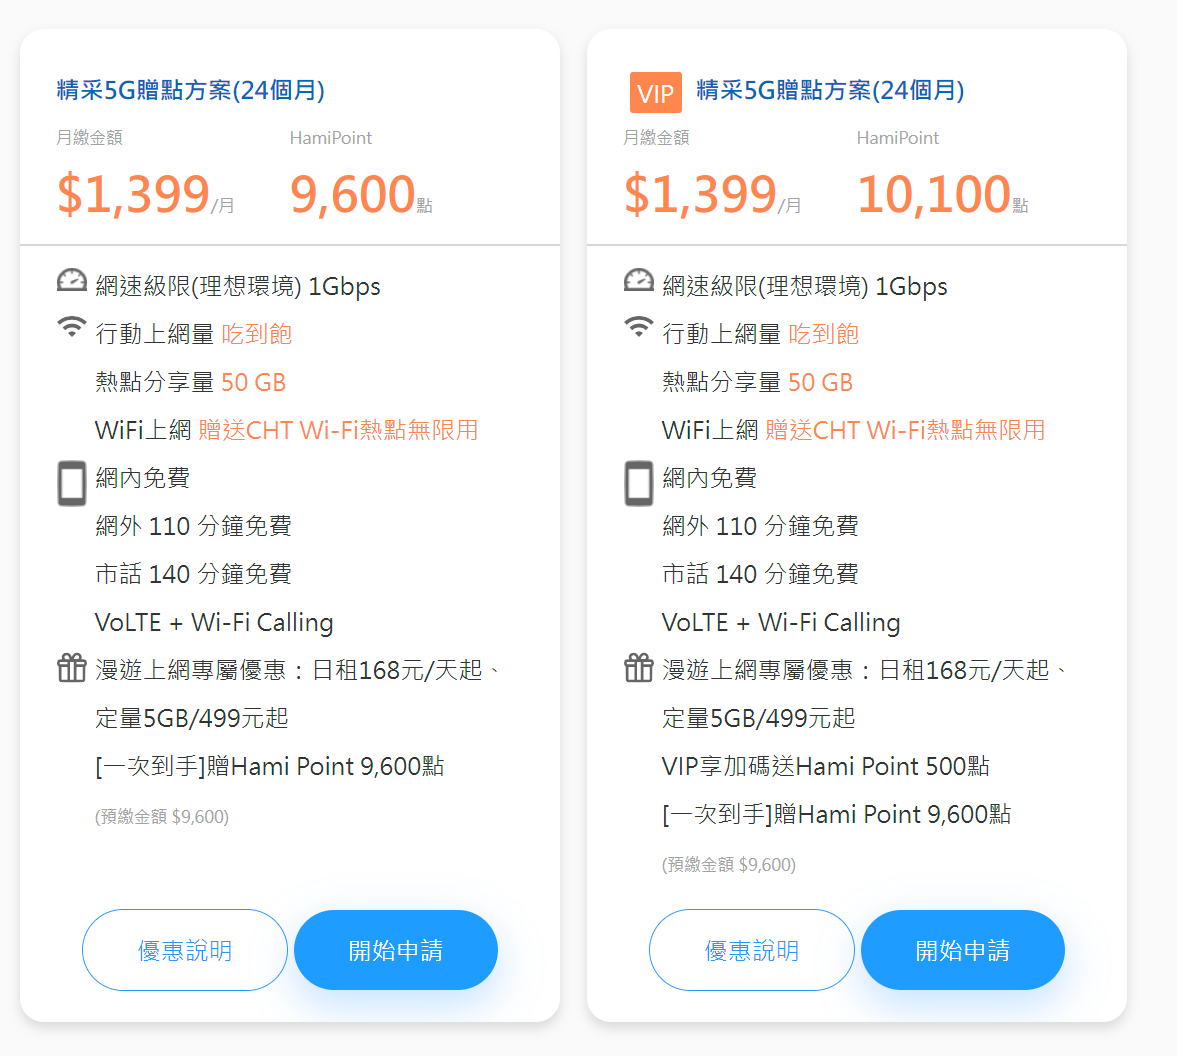1177x1056 pixels.
Task: Click the VIP 精采5G贈點方案 title
Action: click(830, 90)
